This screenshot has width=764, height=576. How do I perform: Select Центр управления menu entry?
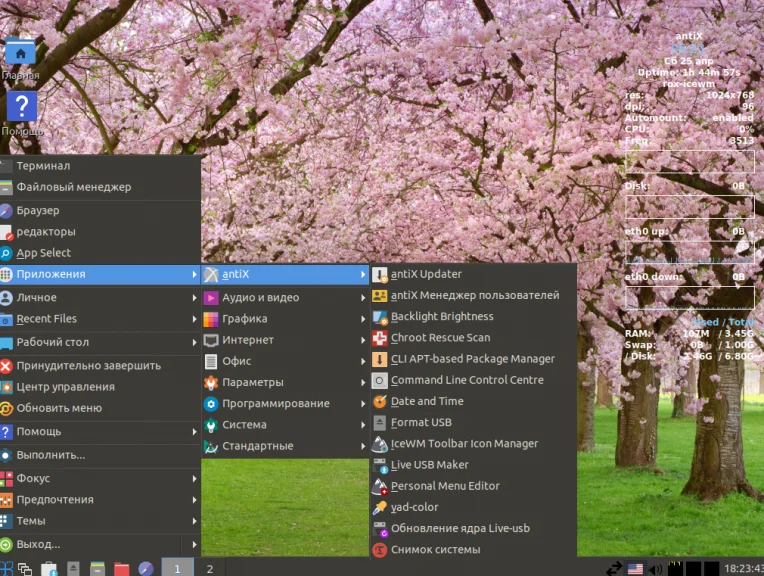pos(65,387)
